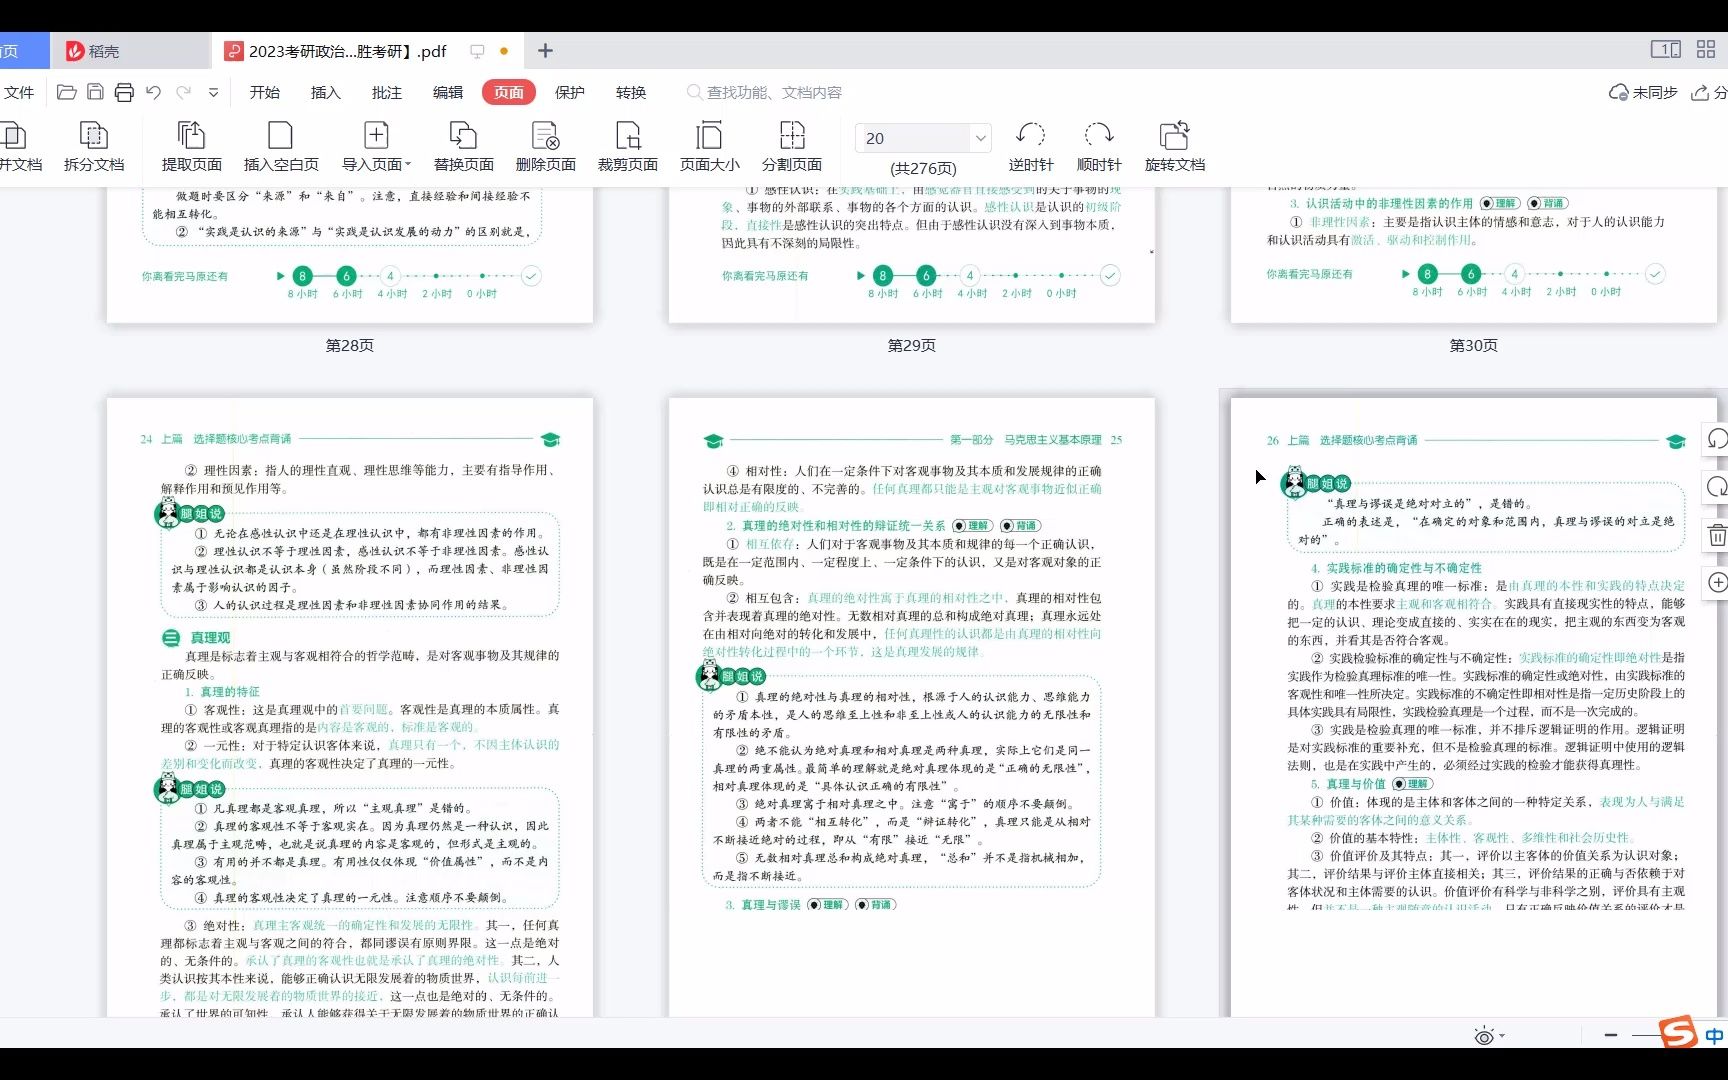Switch to 开始 ribbon tab
The image size is (1728, 1080).
pos(265,92)
